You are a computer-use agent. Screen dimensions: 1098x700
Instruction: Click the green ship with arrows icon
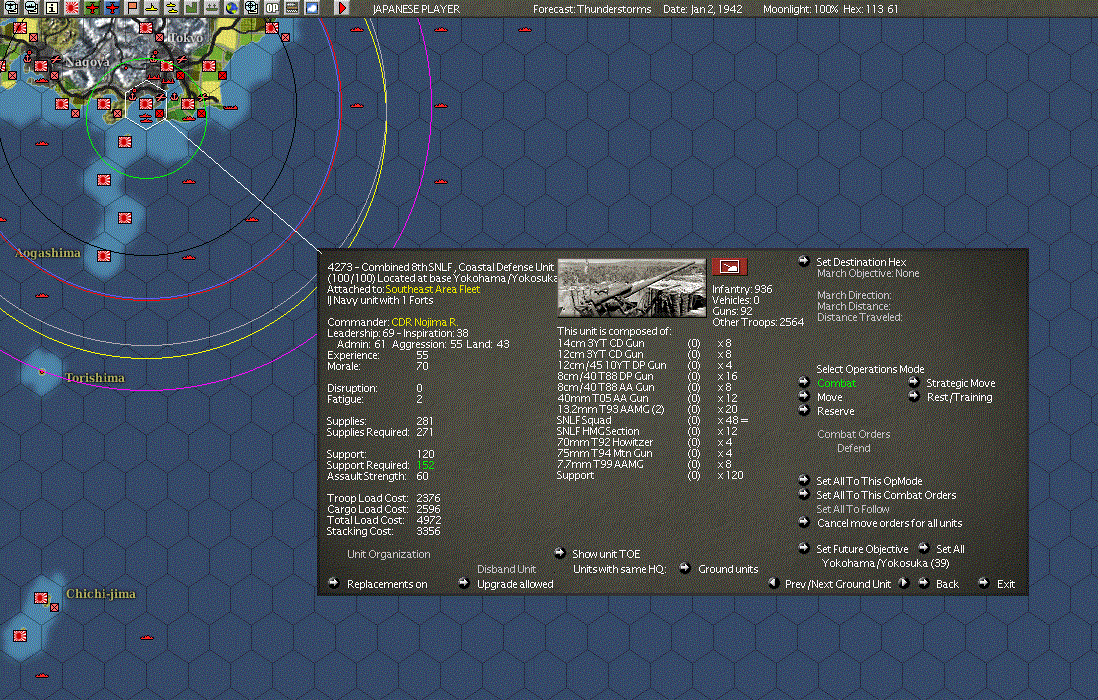211,8
